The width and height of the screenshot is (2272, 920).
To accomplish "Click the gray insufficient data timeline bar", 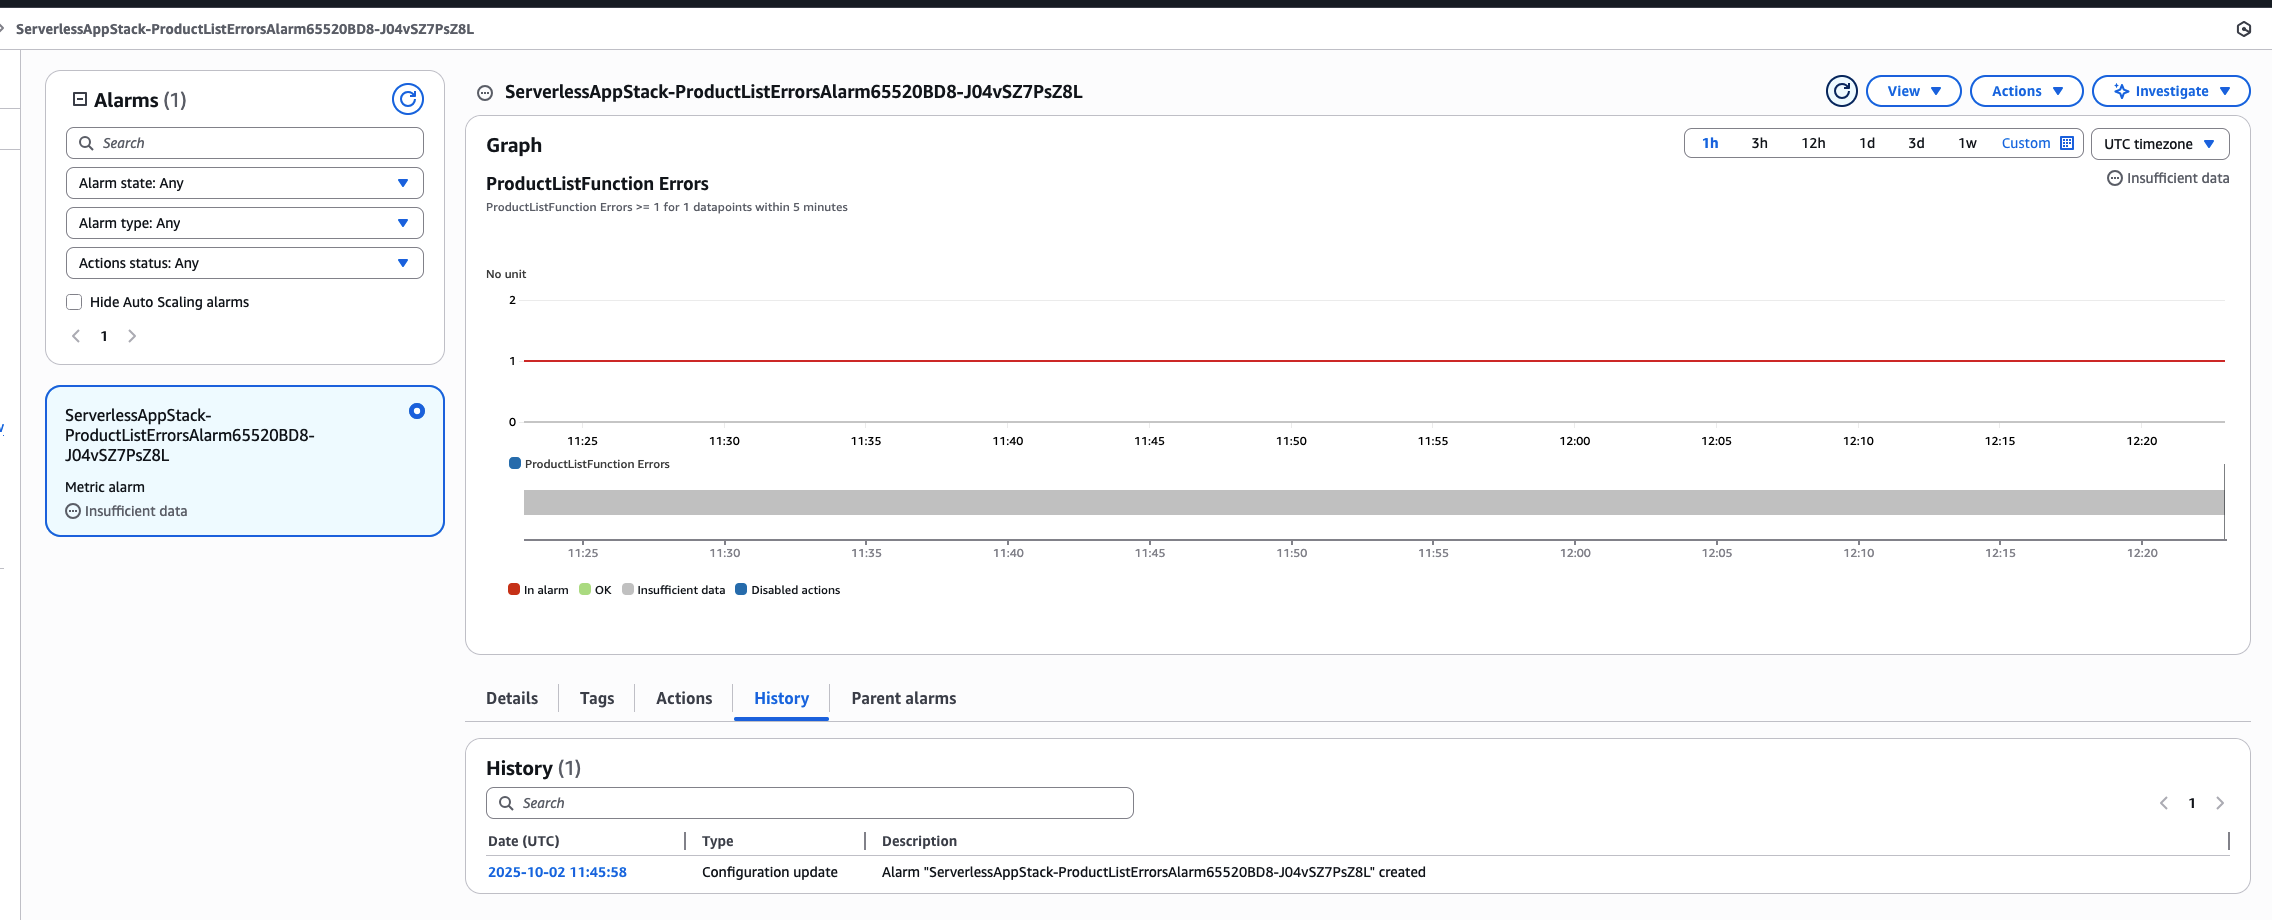I will (1374, 502).
